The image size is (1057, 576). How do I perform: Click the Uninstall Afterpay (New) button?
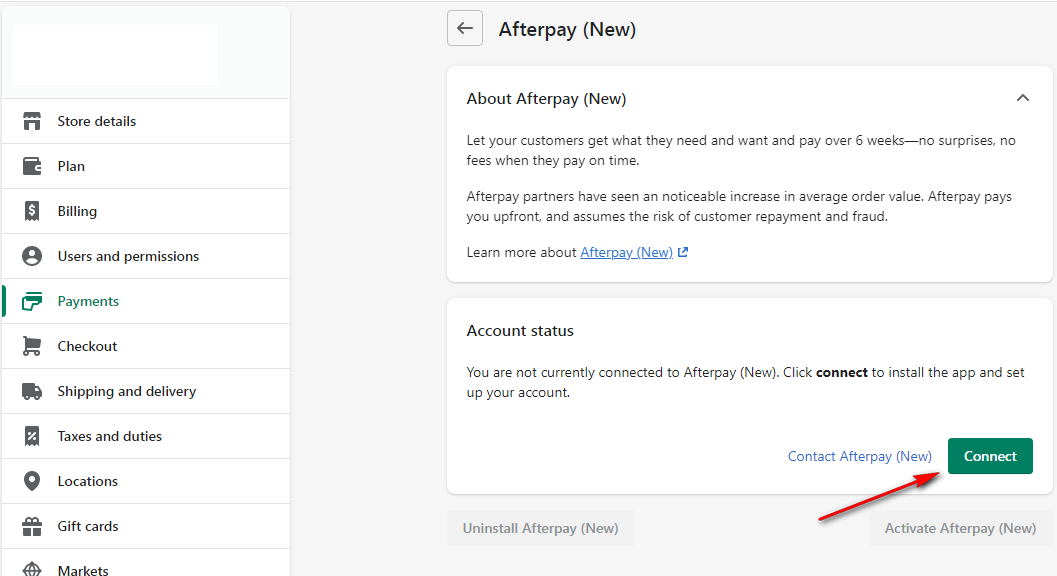(x=541, y=528)
